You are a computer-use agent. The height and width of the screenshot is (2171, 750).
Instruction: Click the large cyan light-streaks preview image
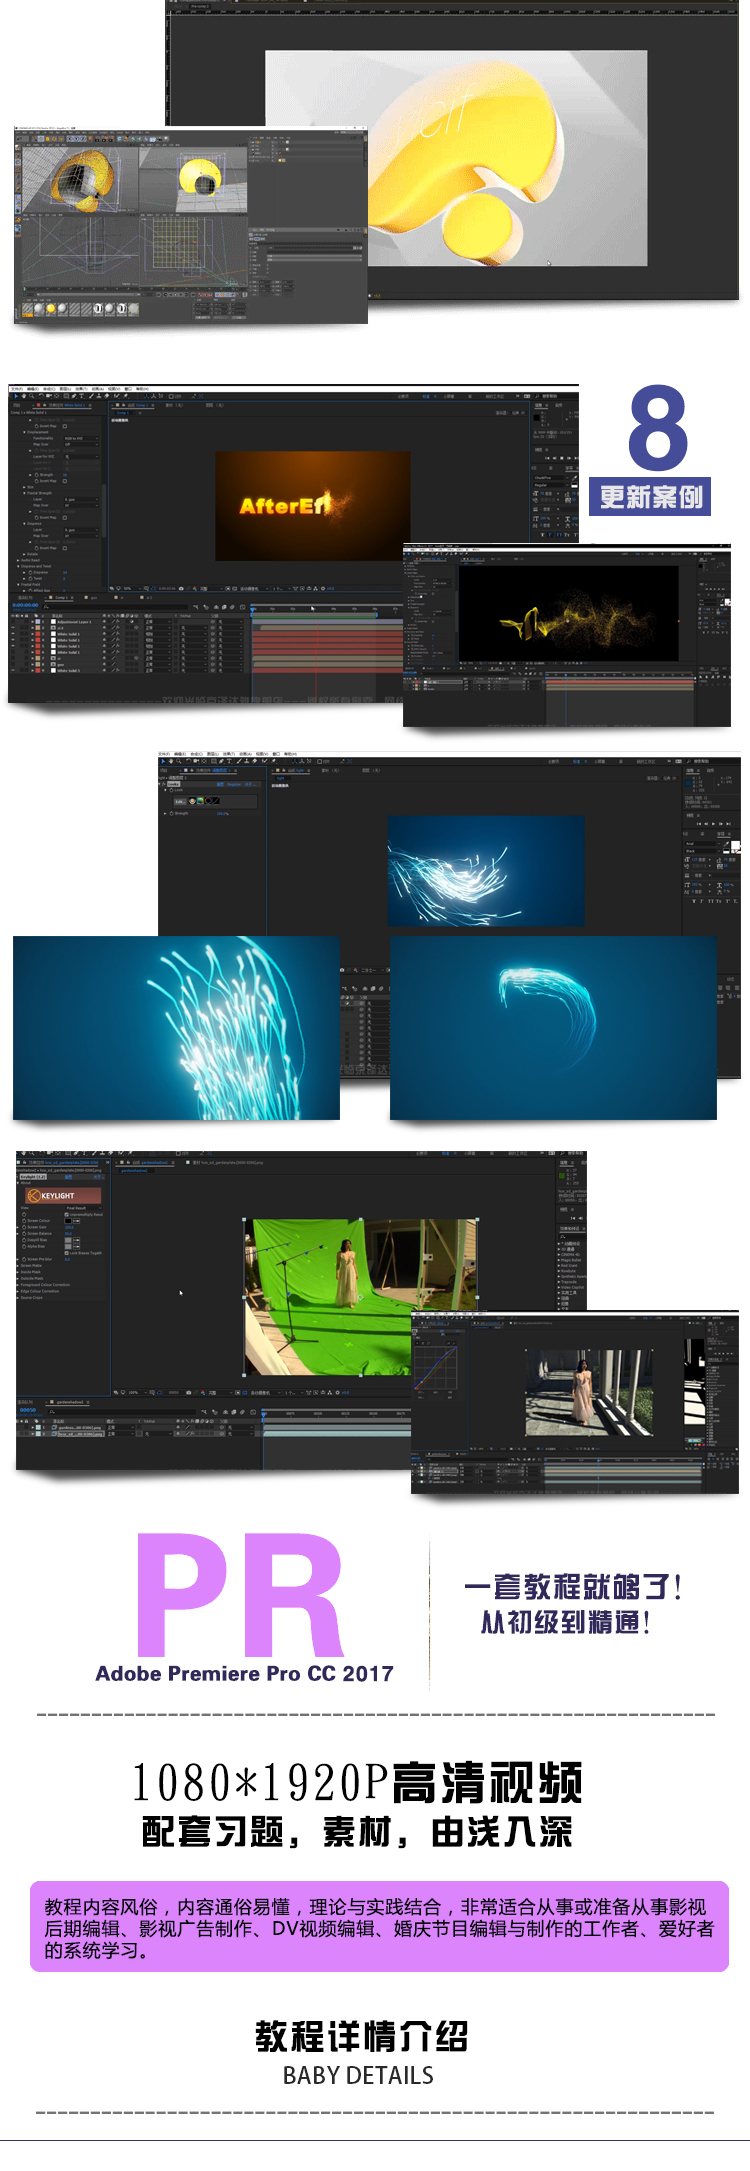(x=176, y=1027)
